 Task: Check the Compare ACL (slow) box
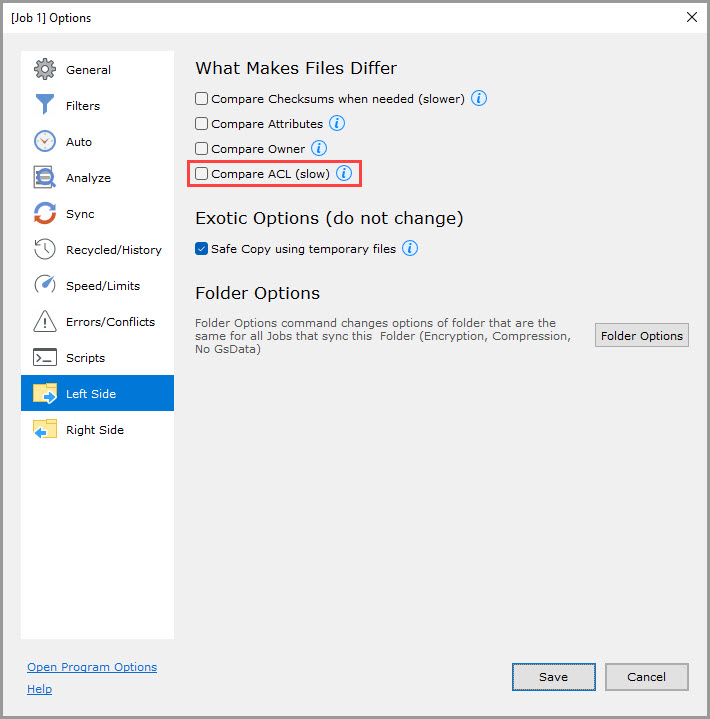click(x=202, y=174)
